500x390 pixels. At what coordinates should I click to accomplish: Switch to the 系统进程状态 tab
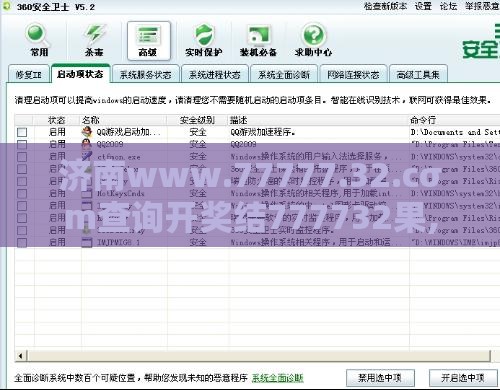[215, 74]
